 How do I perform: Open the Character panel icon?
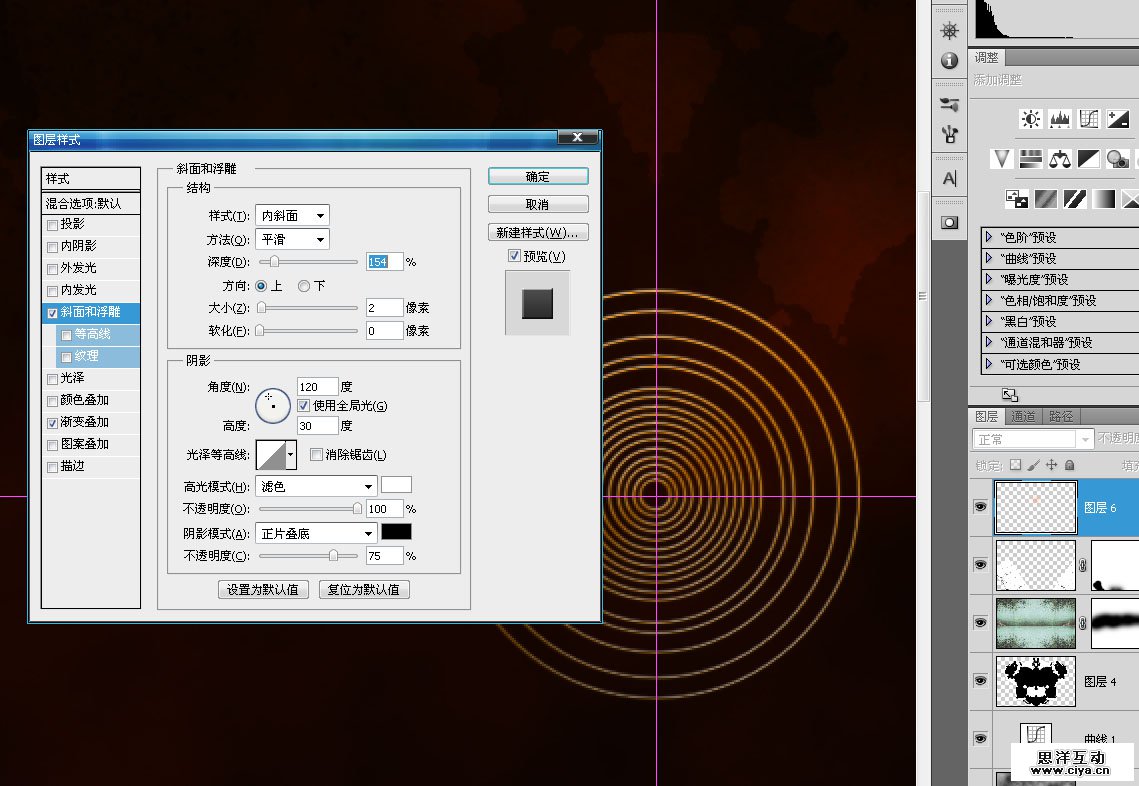point(949,179)
